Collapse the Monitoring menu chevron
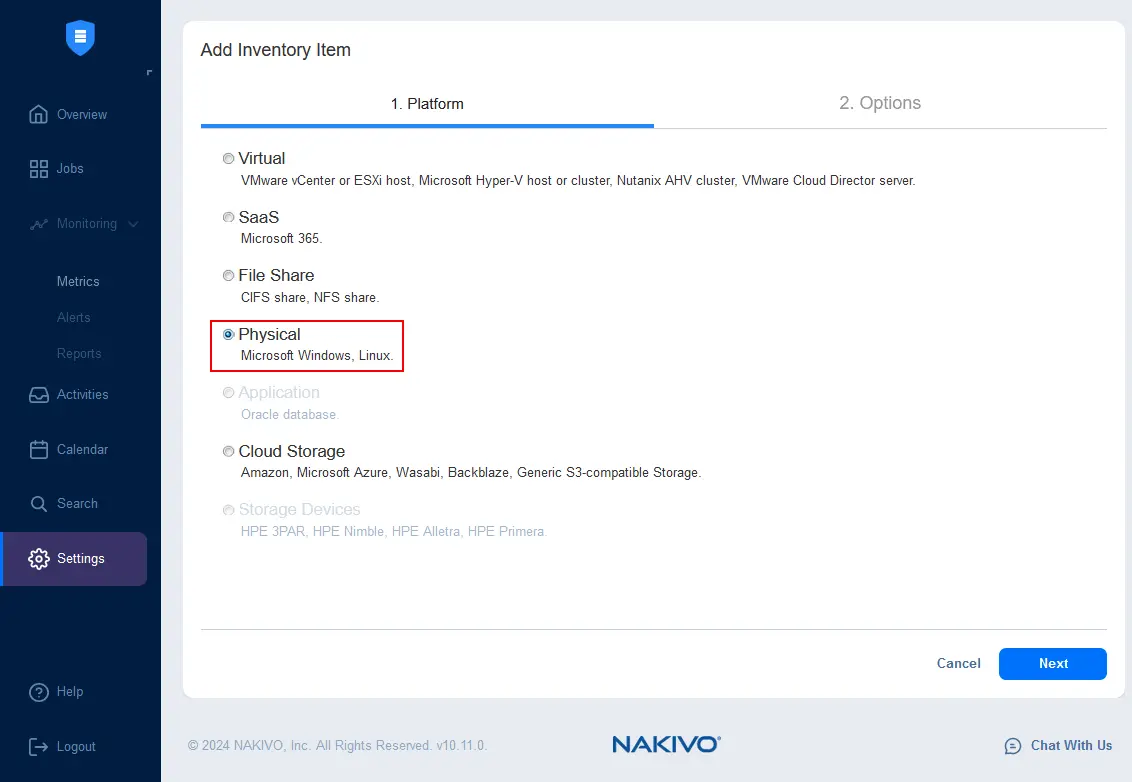The height and width of the screenshot is (782, 1132). (134, 224)
